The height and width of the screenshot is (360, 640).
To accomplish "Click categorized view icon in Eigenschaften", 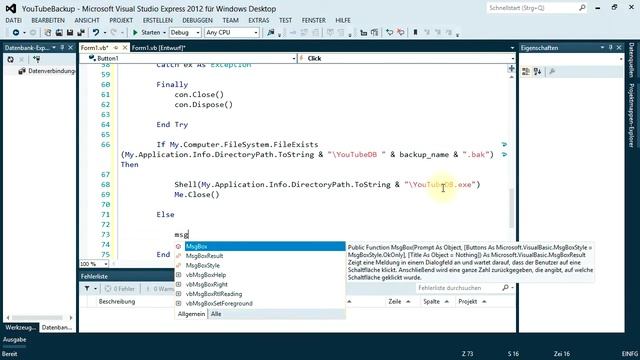I will pyautogui.click(x=526, y=71).
